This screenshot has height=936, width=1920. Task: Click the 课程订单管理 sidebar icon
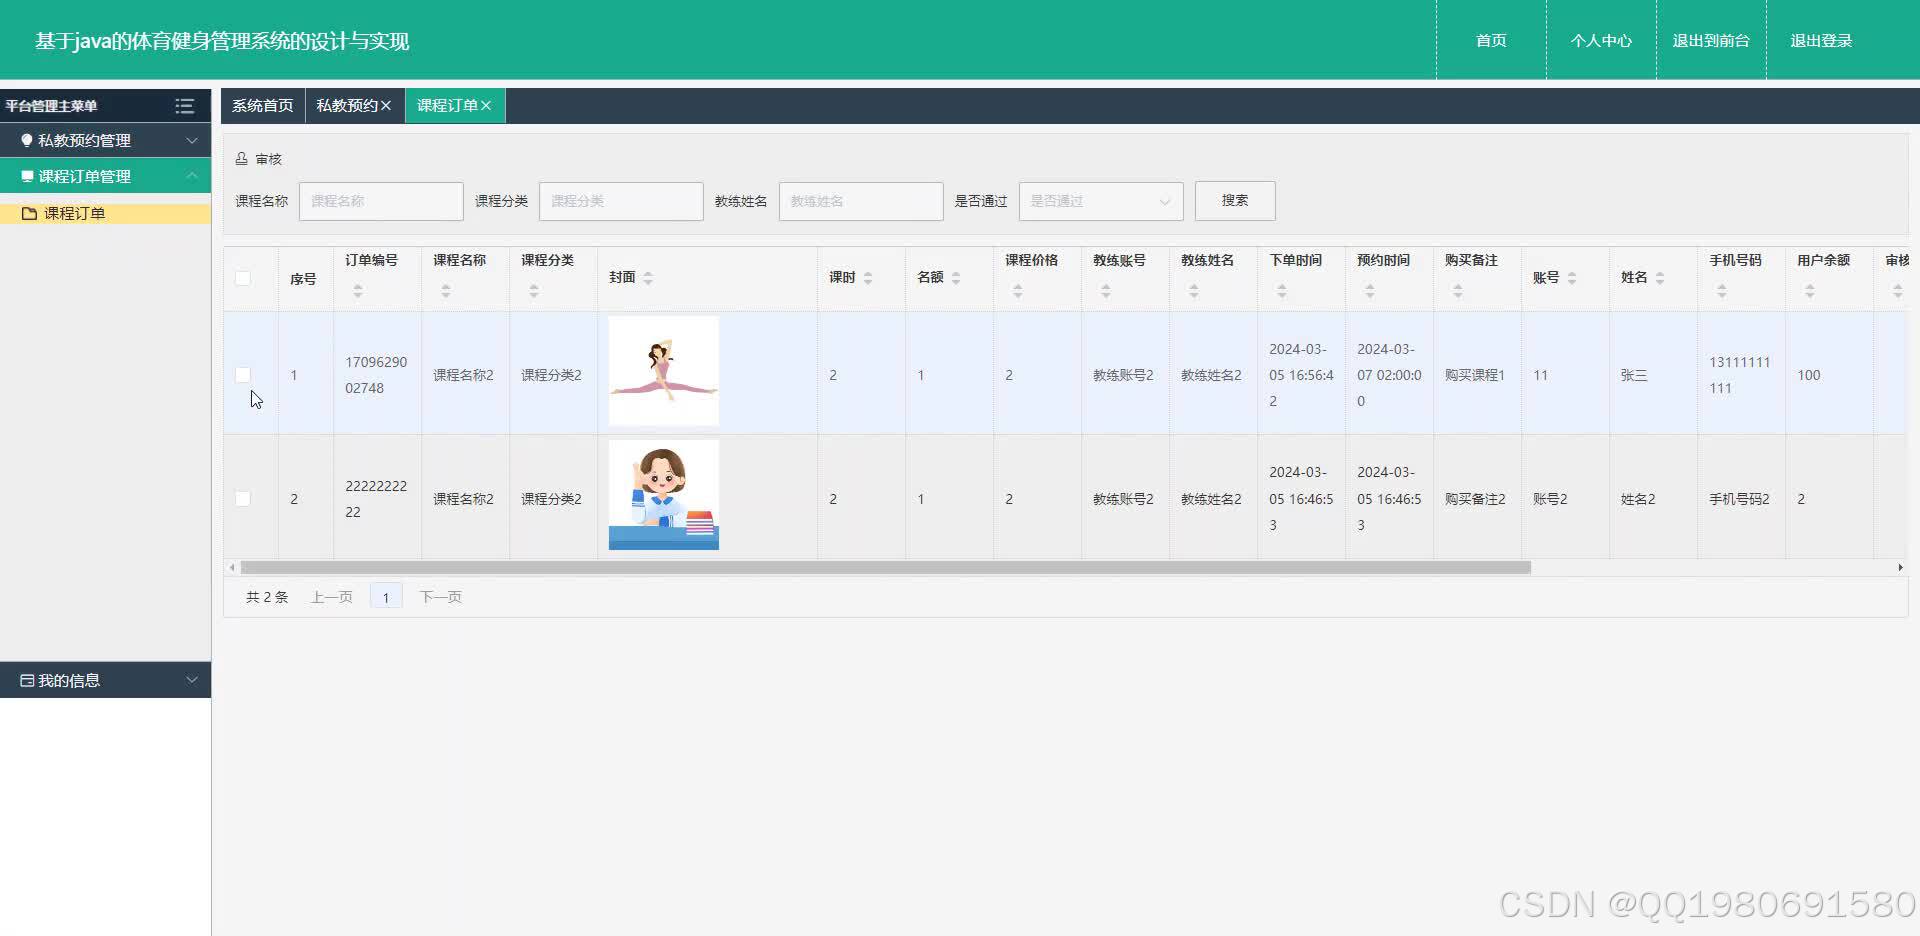pyautogui.click(x=27, y=176)
